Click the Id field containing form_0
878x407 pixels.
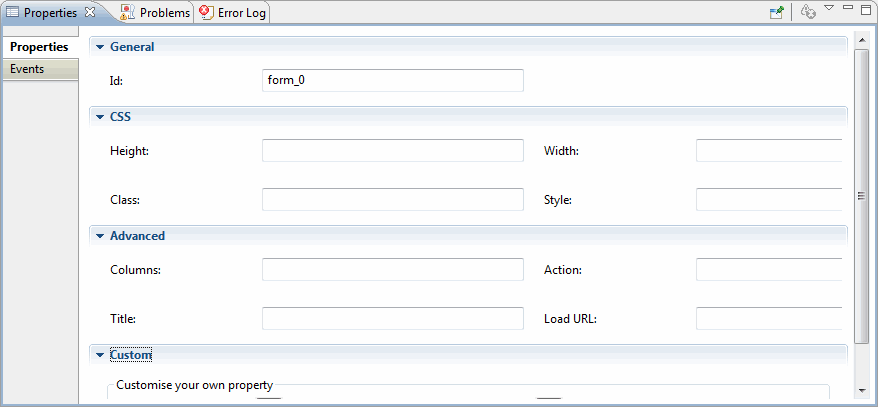[393, 80]
